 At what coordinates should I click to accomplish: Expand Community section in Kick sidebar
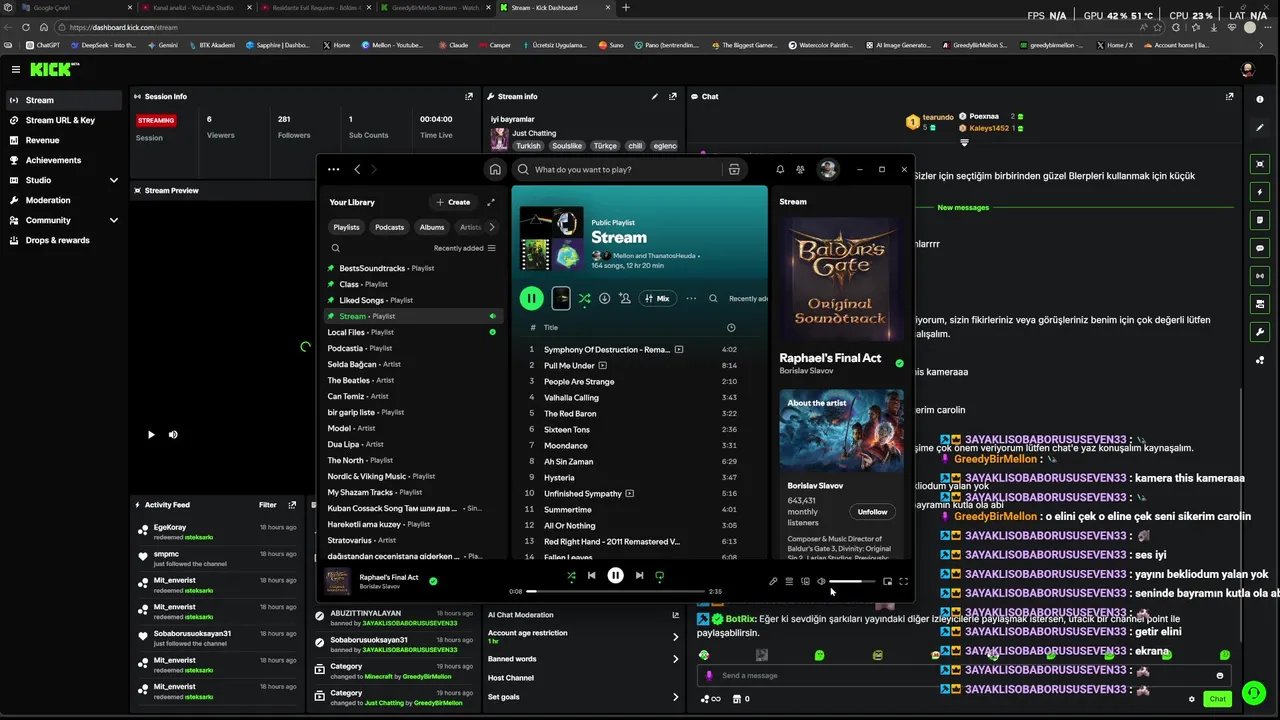pyautogui.click(x=114, y=220)
